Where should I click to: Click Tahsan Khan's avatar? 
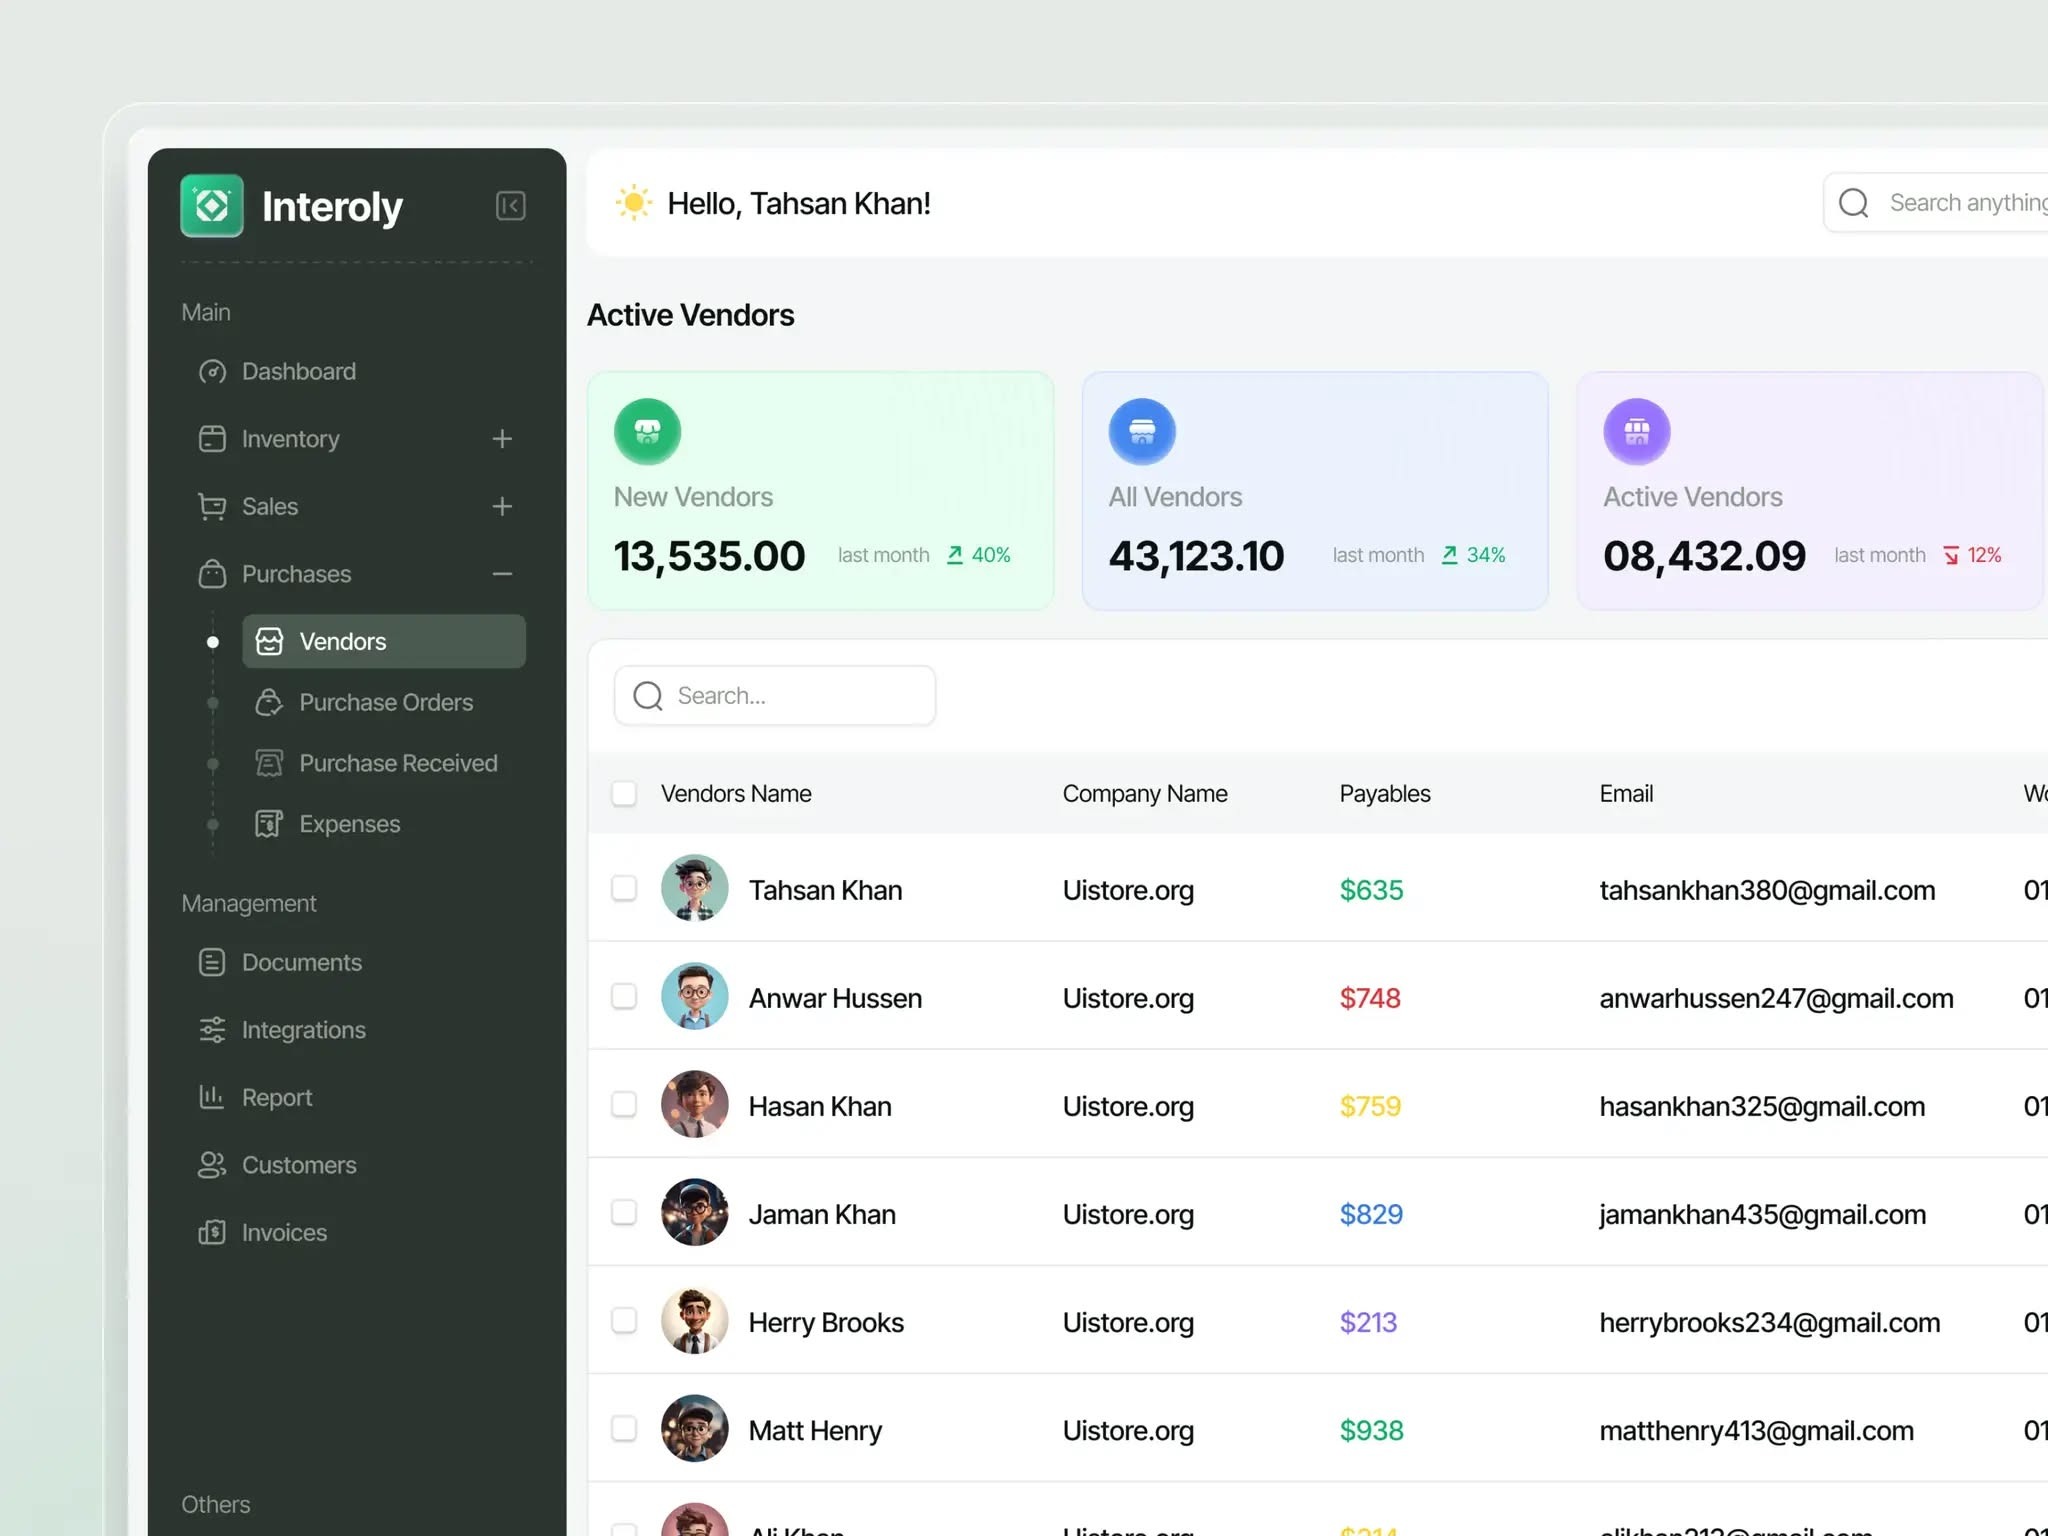tap(695, 888)
